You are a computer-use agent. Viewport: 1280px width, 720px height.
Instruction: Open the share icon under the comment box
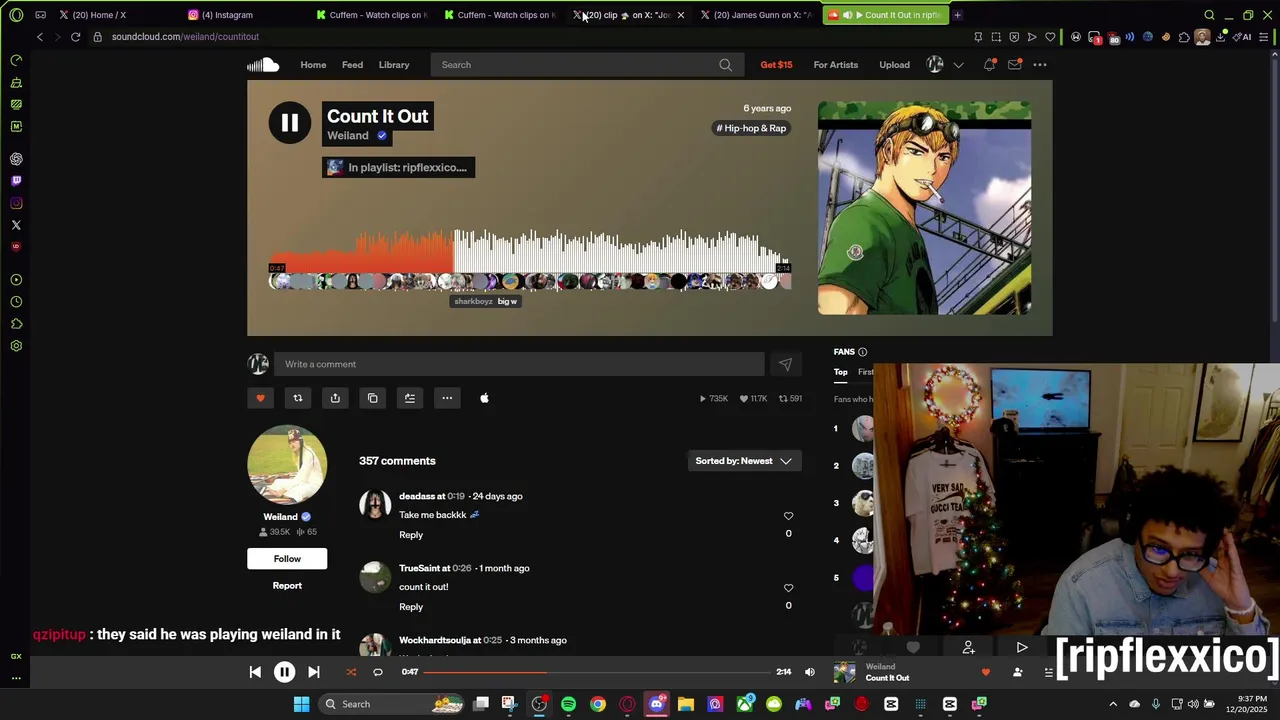coord(335,398)
